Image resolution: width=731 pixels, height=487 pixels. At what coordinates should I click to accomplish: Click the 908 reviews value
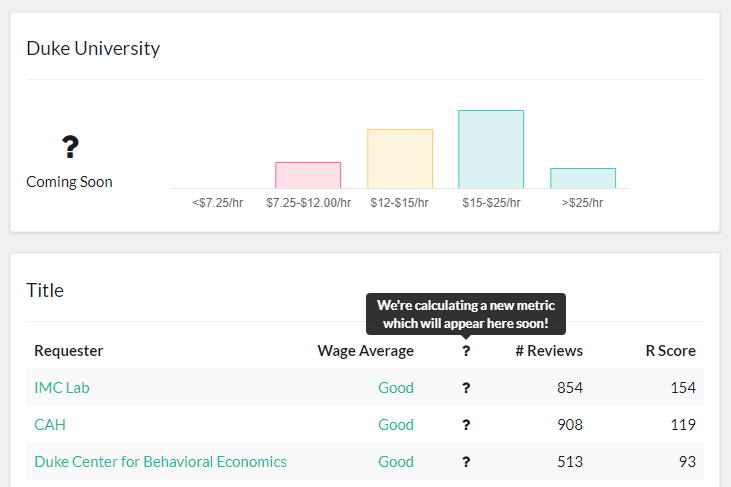point(570,425)
